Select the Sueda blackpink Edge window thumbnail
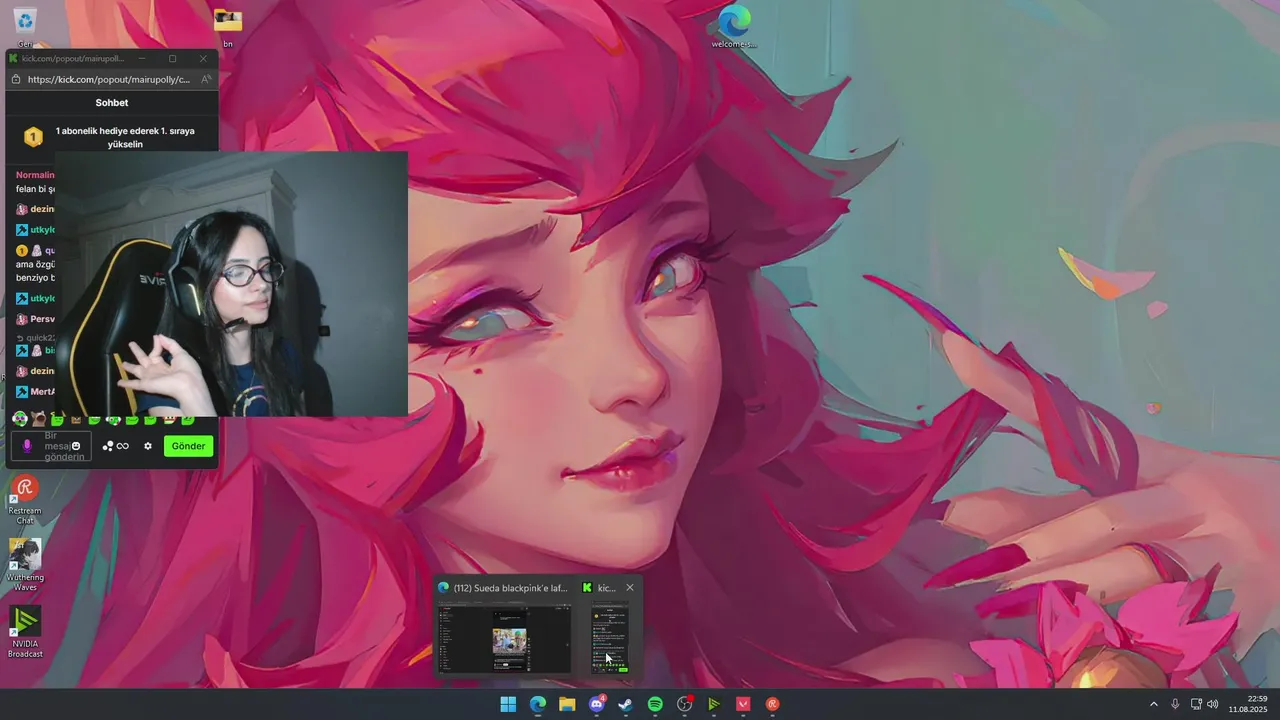 505,638
